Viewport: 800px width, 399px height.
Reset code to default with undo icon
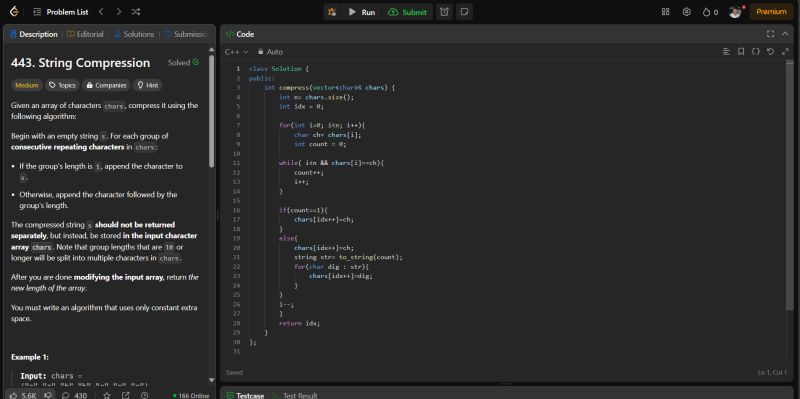pos(770,52)
